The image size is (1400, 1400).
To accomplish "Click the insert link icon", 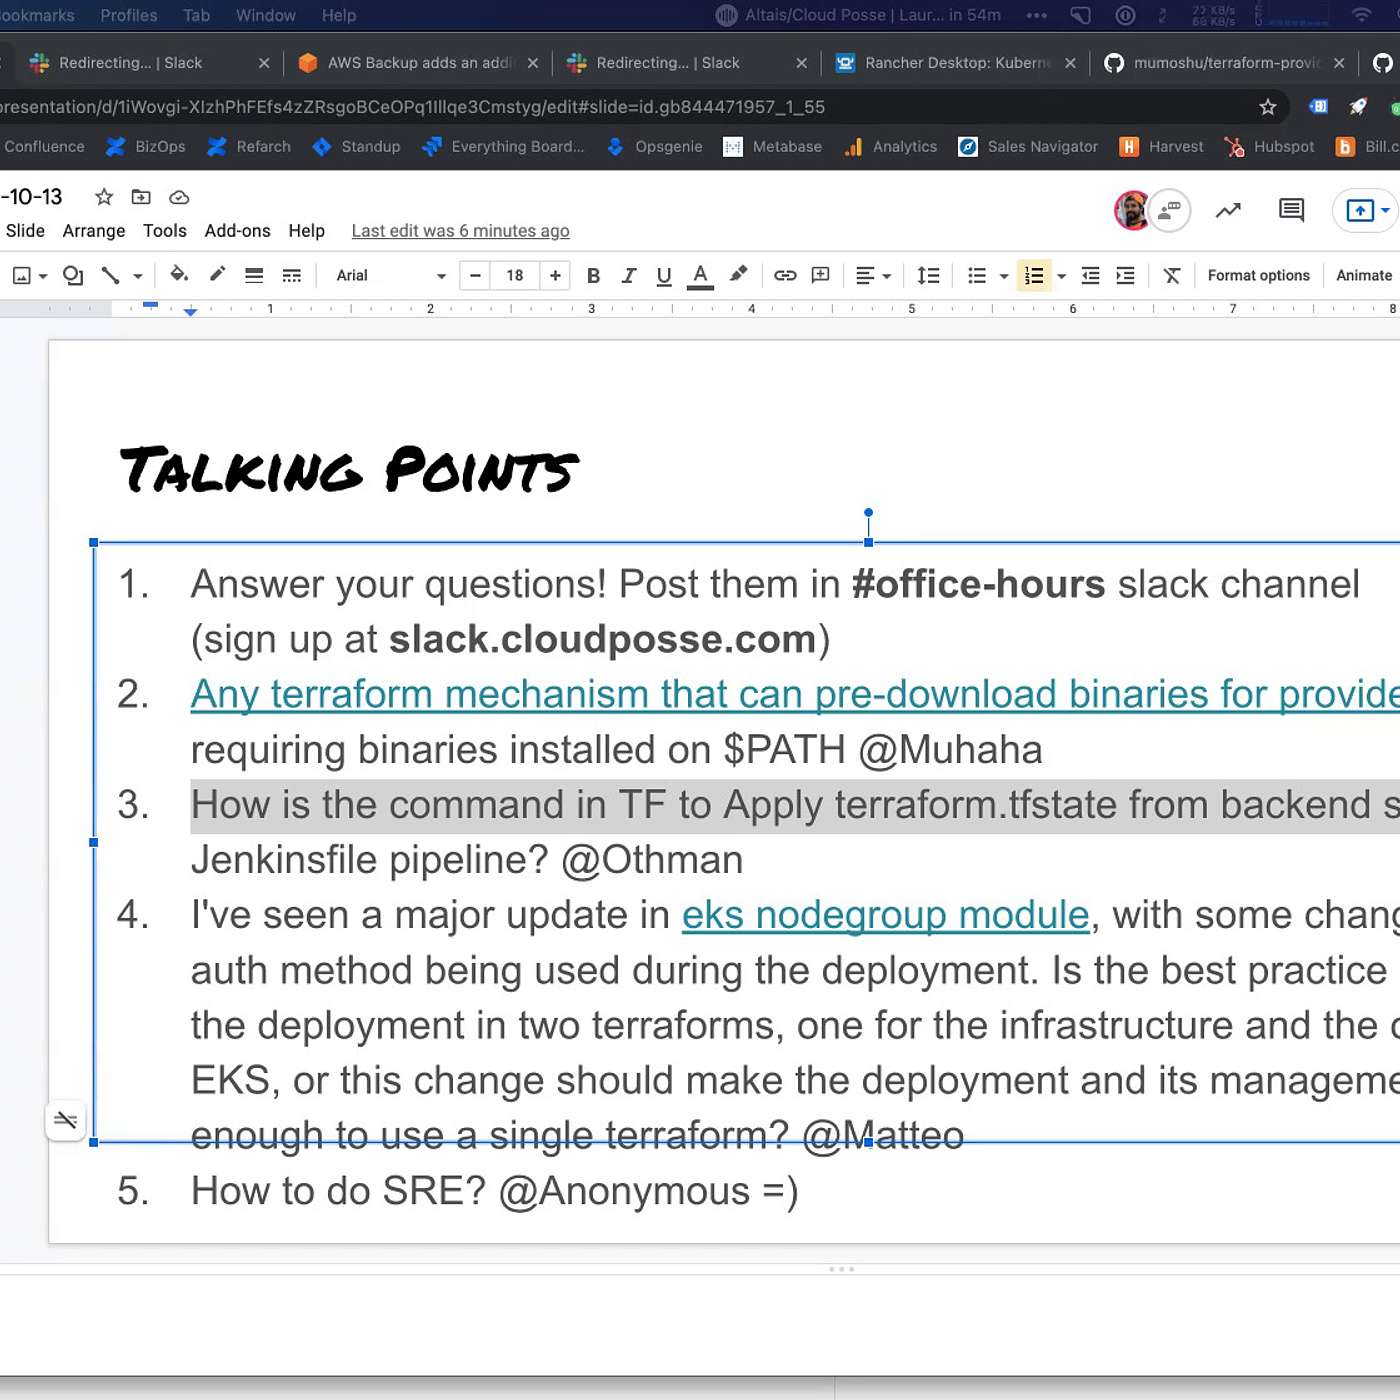I will (x=785, y=275).
